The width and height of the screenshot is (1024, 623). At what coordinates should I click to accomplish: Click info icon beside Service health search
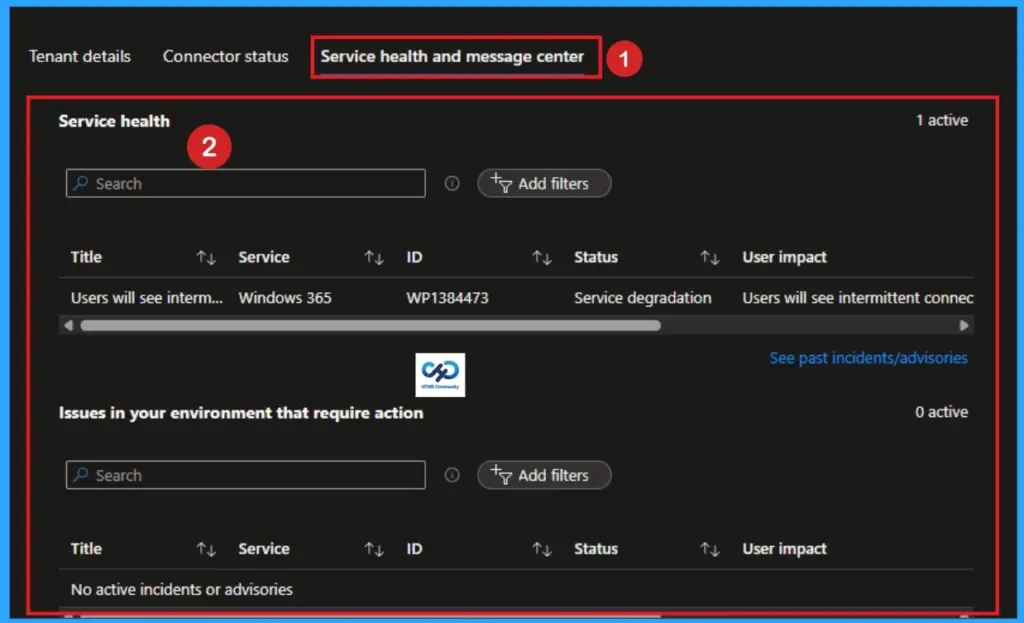(452, 184)
